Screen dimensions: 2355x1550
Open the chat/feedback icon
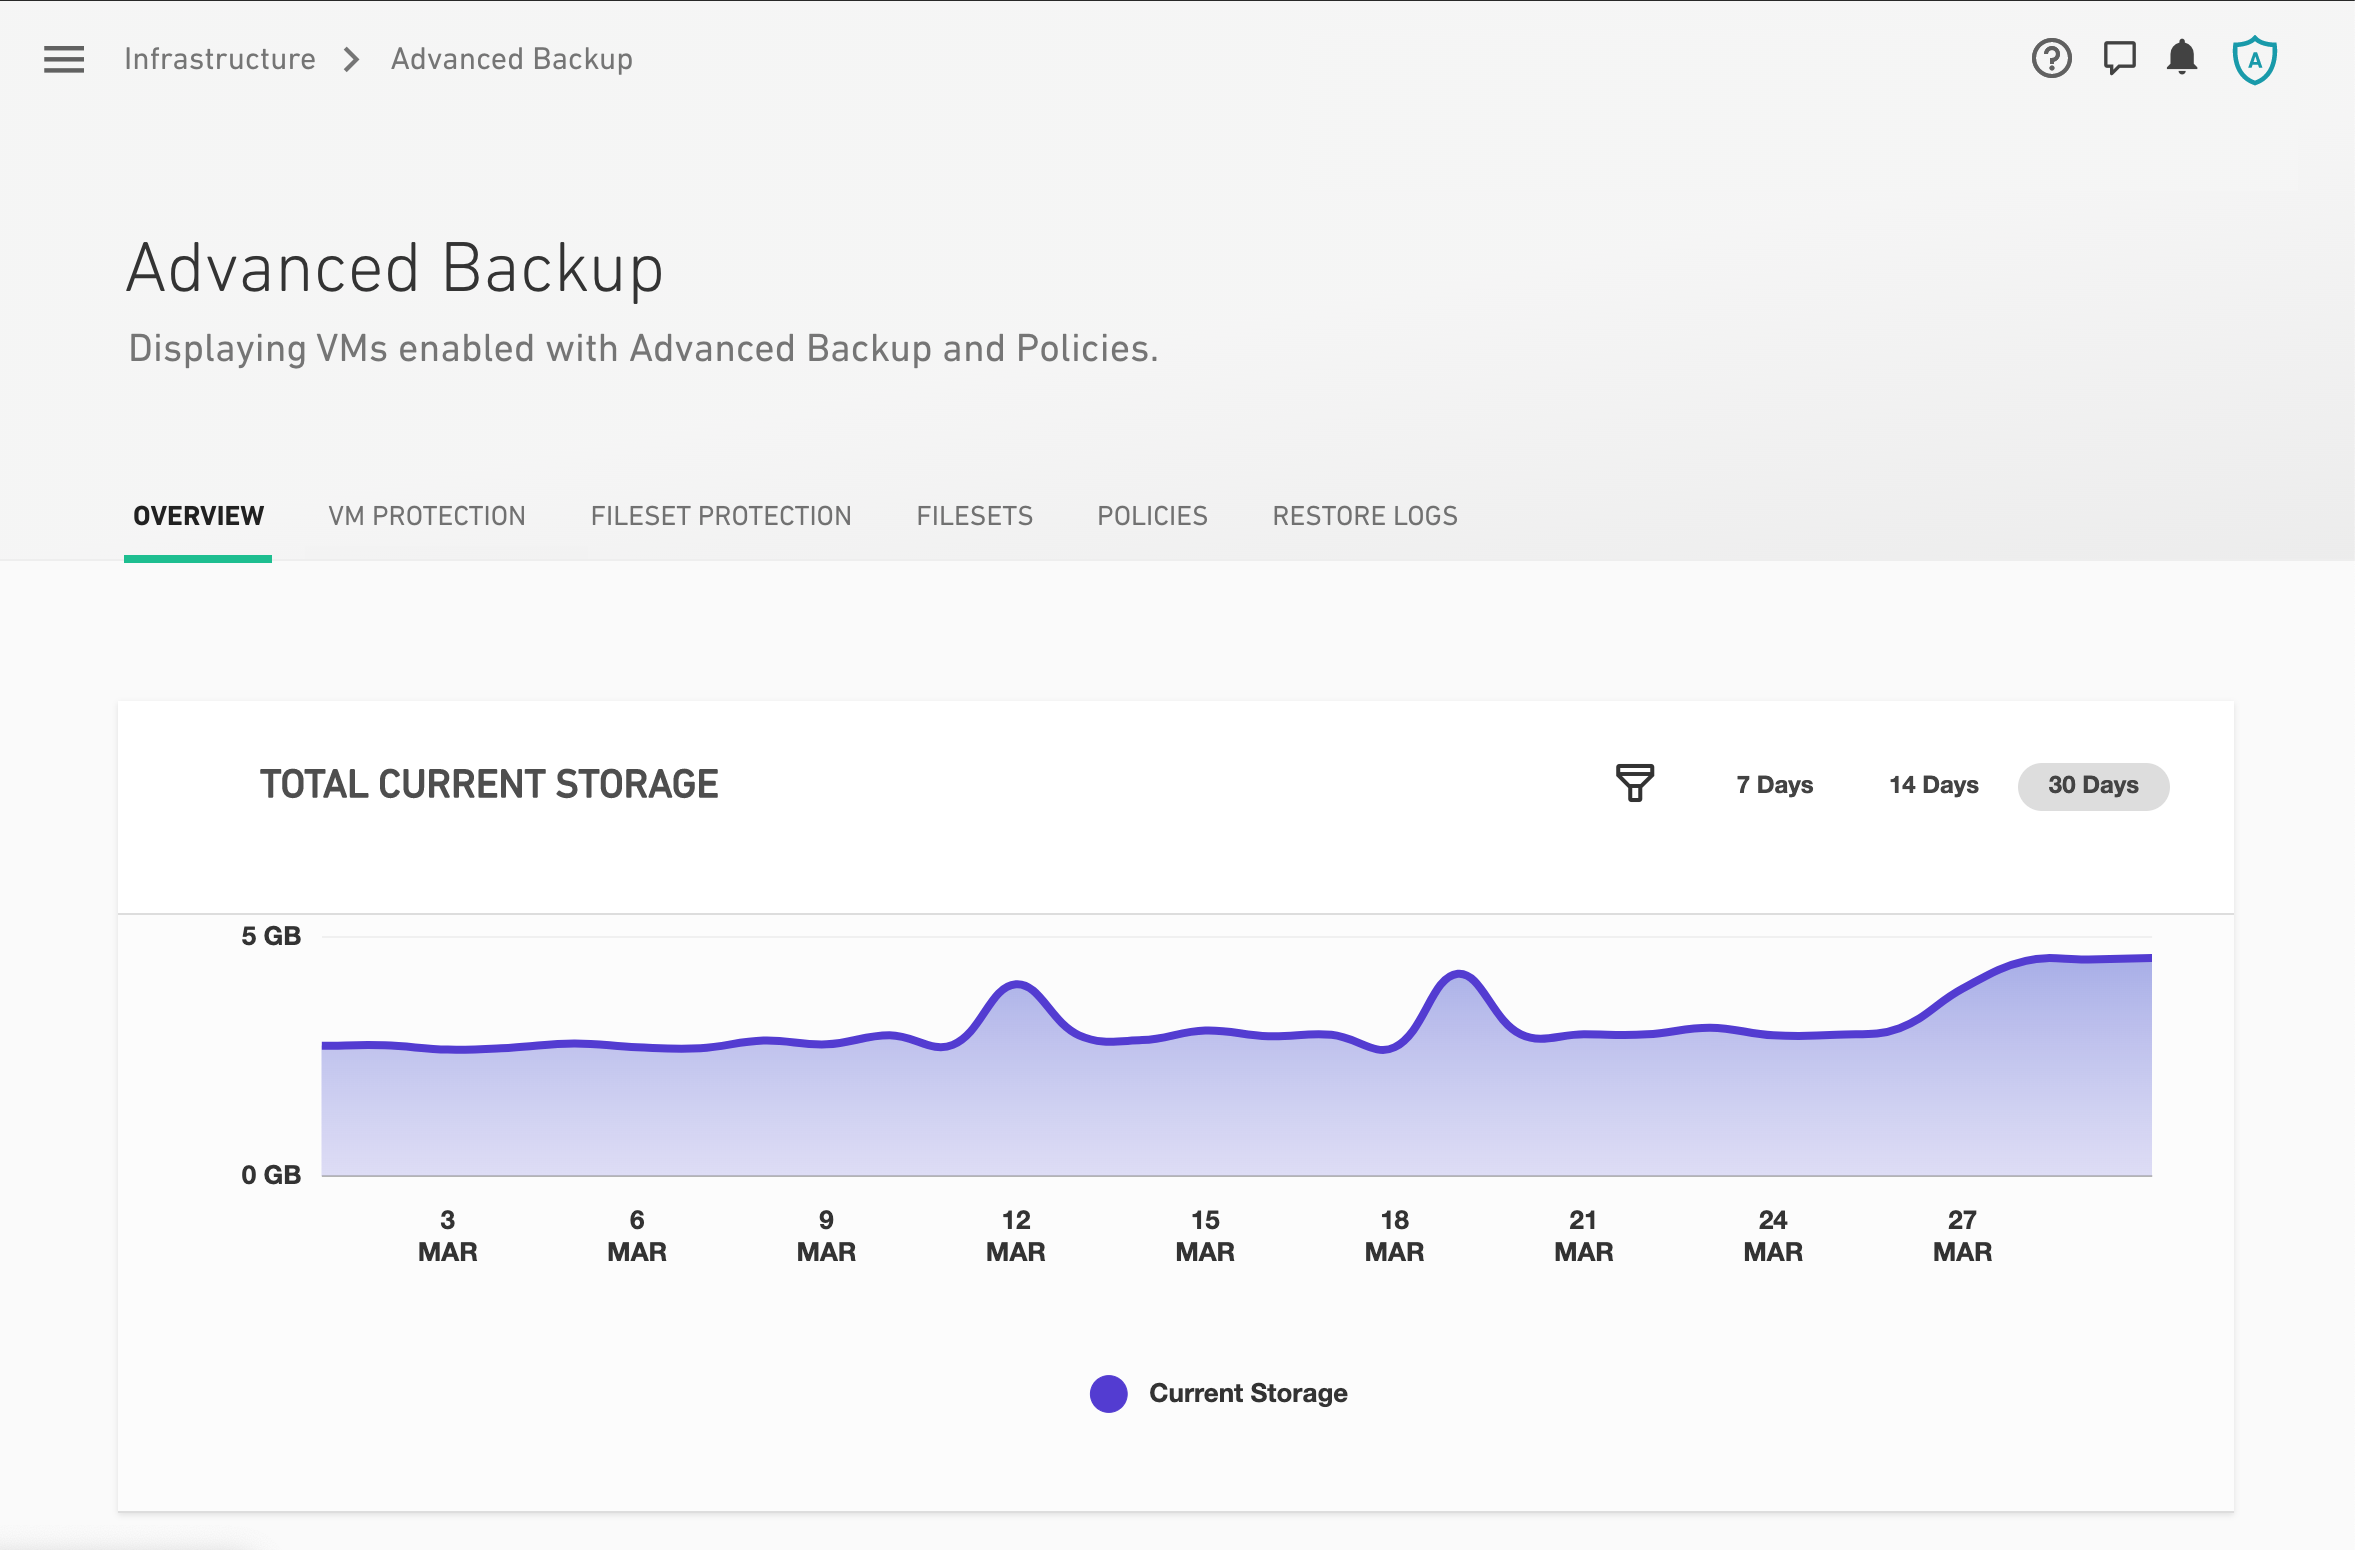(2118, 59)
